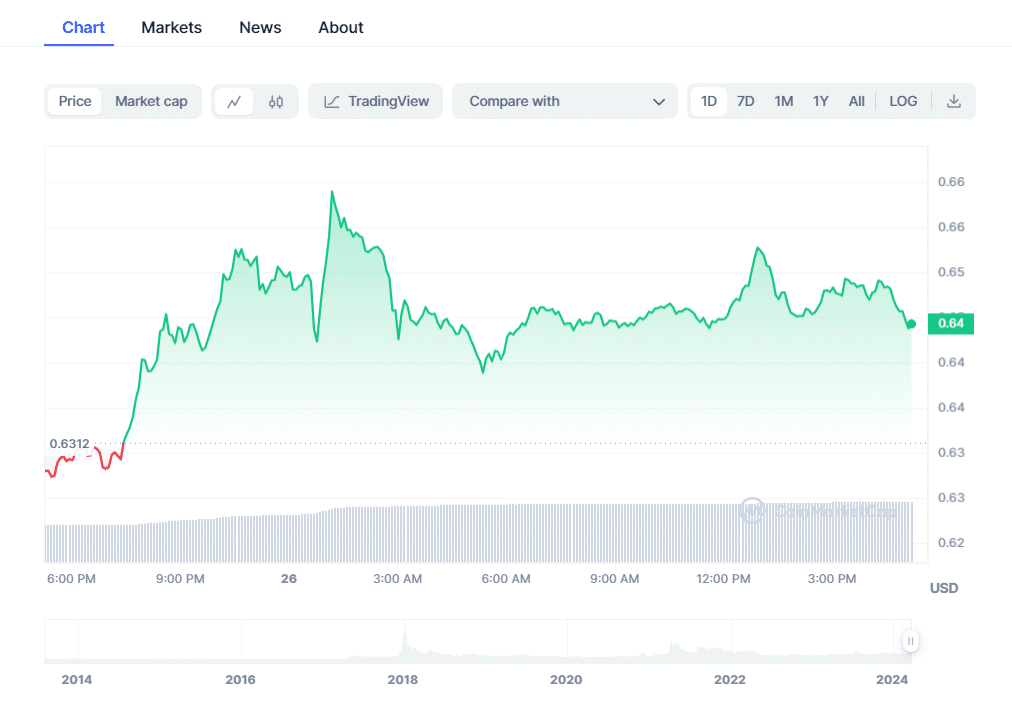1012x702 pixels.
Task: Set the chart range to 1D
Action: pyautogui.click(x=709, y=101)
